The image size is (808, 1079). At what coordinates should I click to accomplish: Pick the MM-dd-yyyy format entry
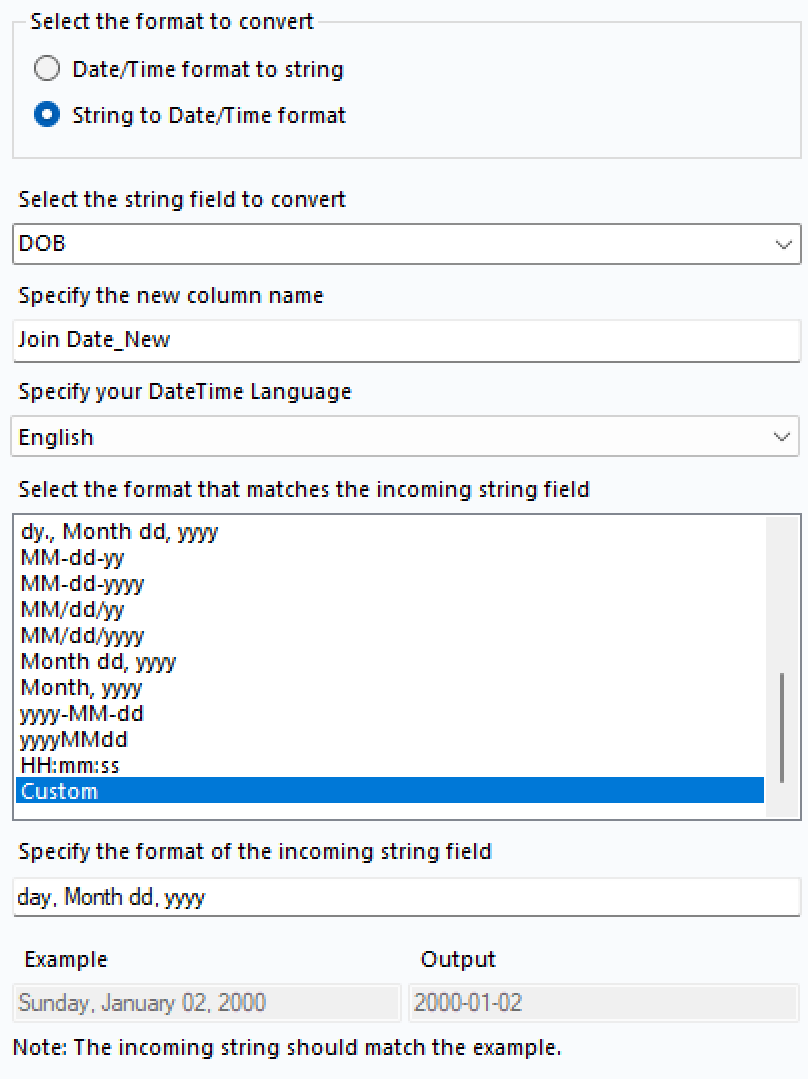pos(82,584)
